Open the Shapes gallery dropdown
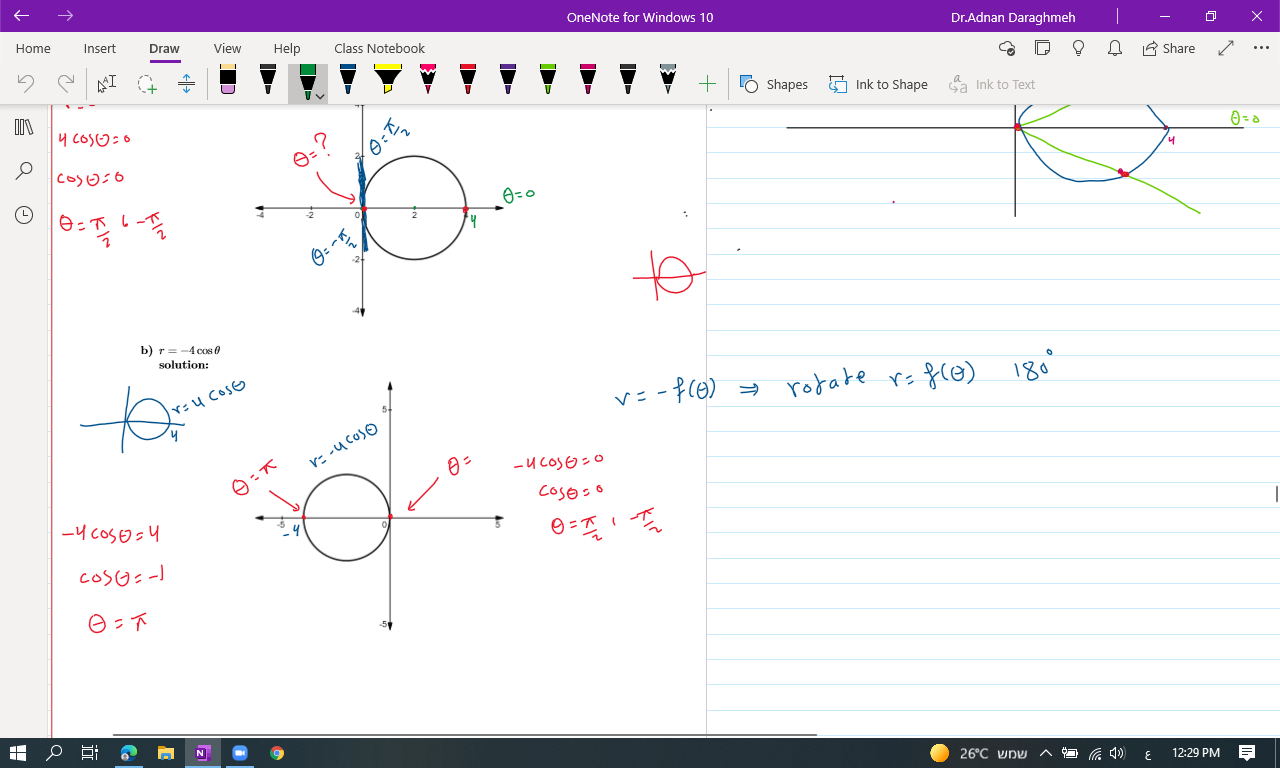The height and width of the screenshot is (768, 1280). tap(773, 85)
